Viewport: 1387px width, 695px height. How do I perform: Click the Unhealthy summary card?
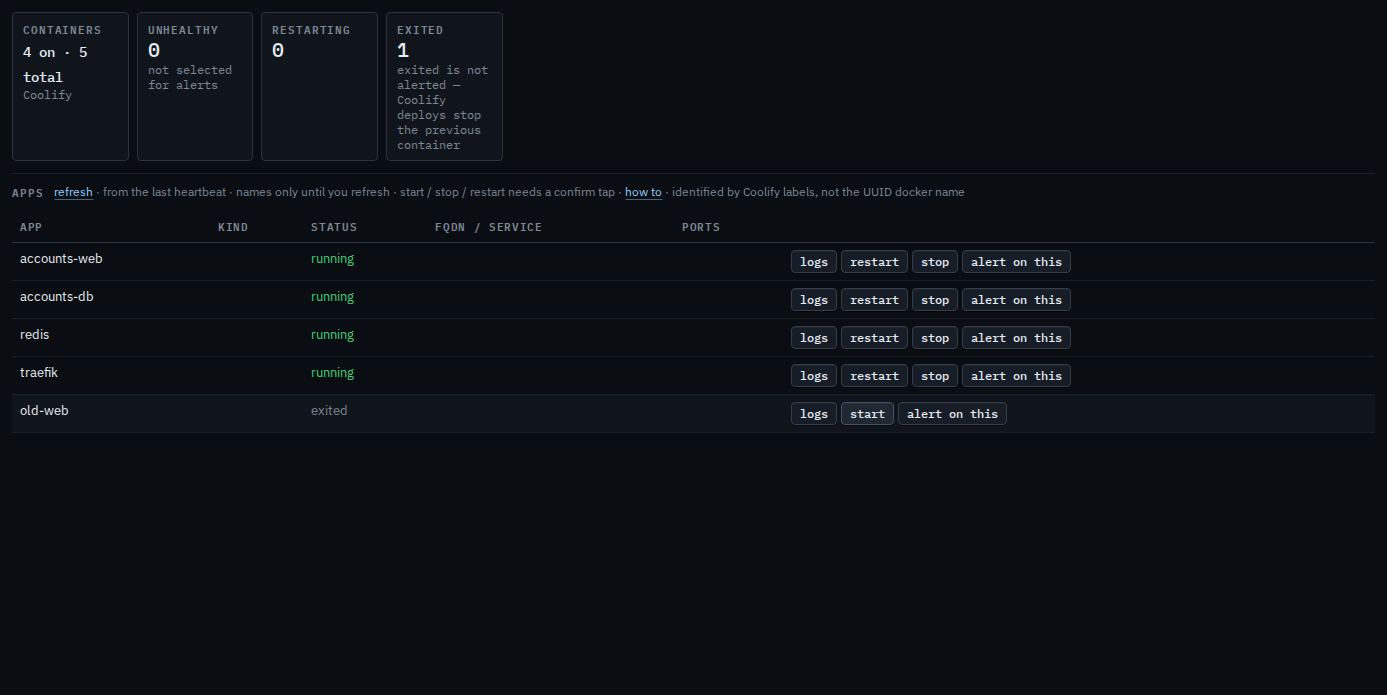click(195, 86)
